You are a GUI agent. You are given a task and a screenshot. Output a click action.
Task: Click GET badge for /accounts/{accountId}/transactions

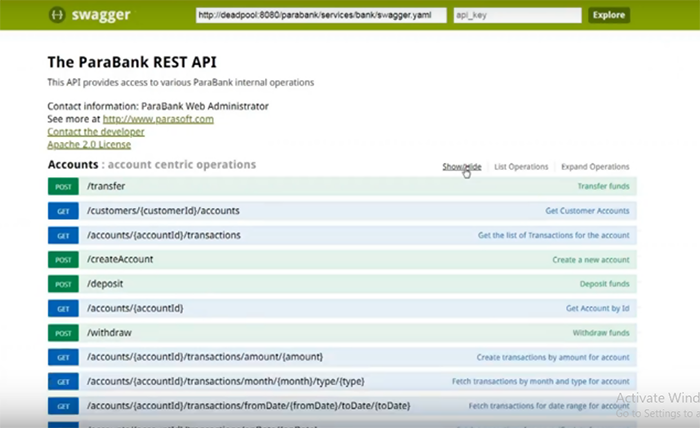pos(63,235)
